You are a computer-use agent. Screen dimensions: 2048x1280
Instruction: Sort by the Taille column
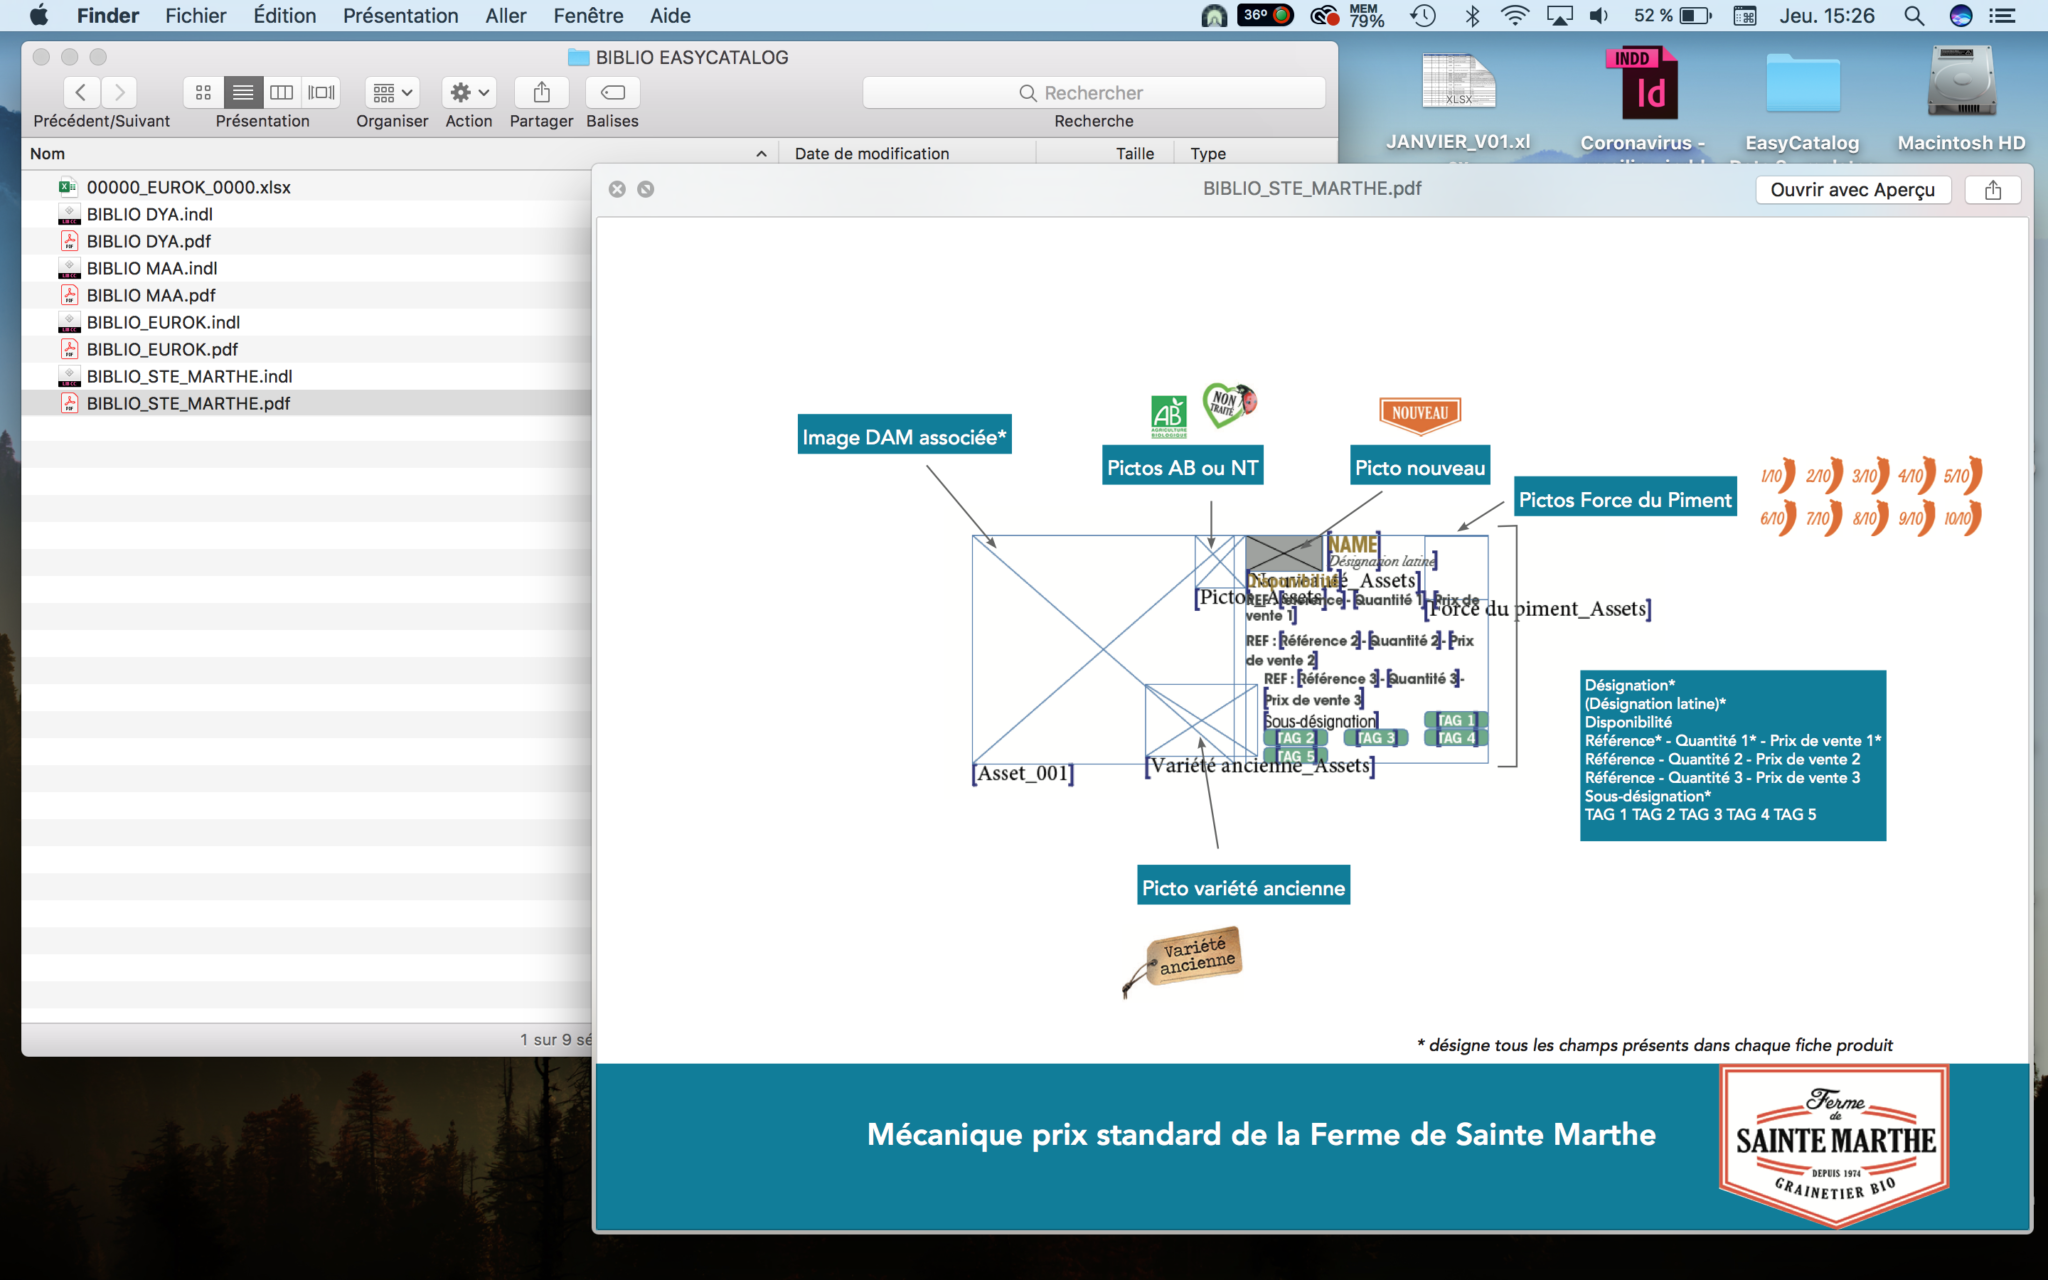[1135, 153]
